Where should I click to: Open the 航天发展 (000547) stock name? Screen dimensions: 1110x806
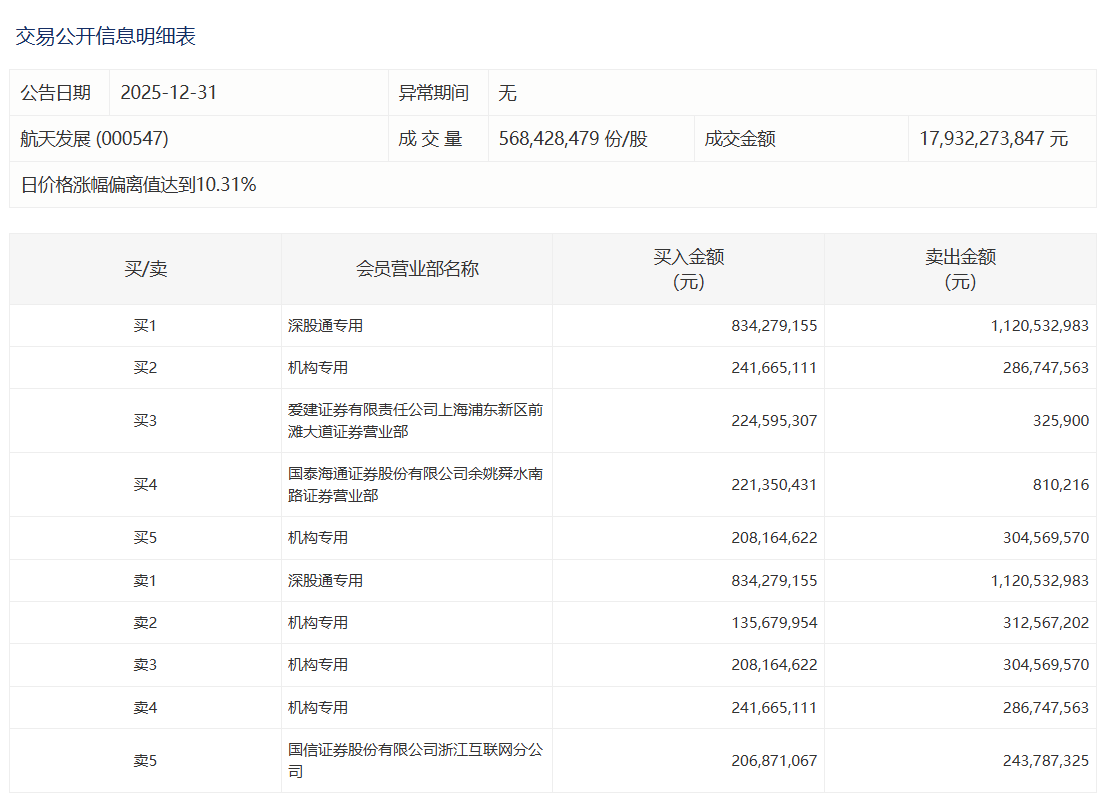point(94,139)
